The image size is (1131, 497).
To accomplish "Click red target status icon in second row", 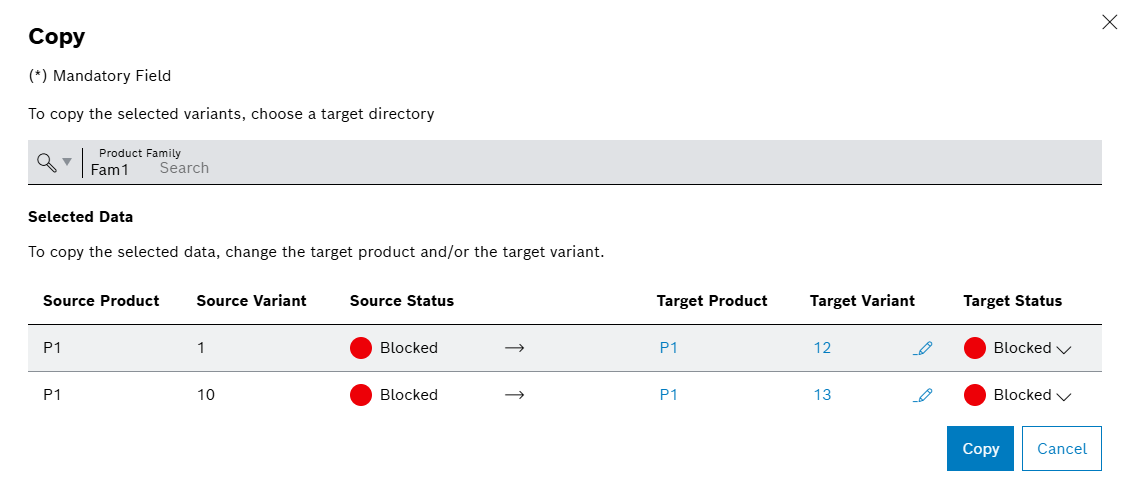I will (975, 395).
